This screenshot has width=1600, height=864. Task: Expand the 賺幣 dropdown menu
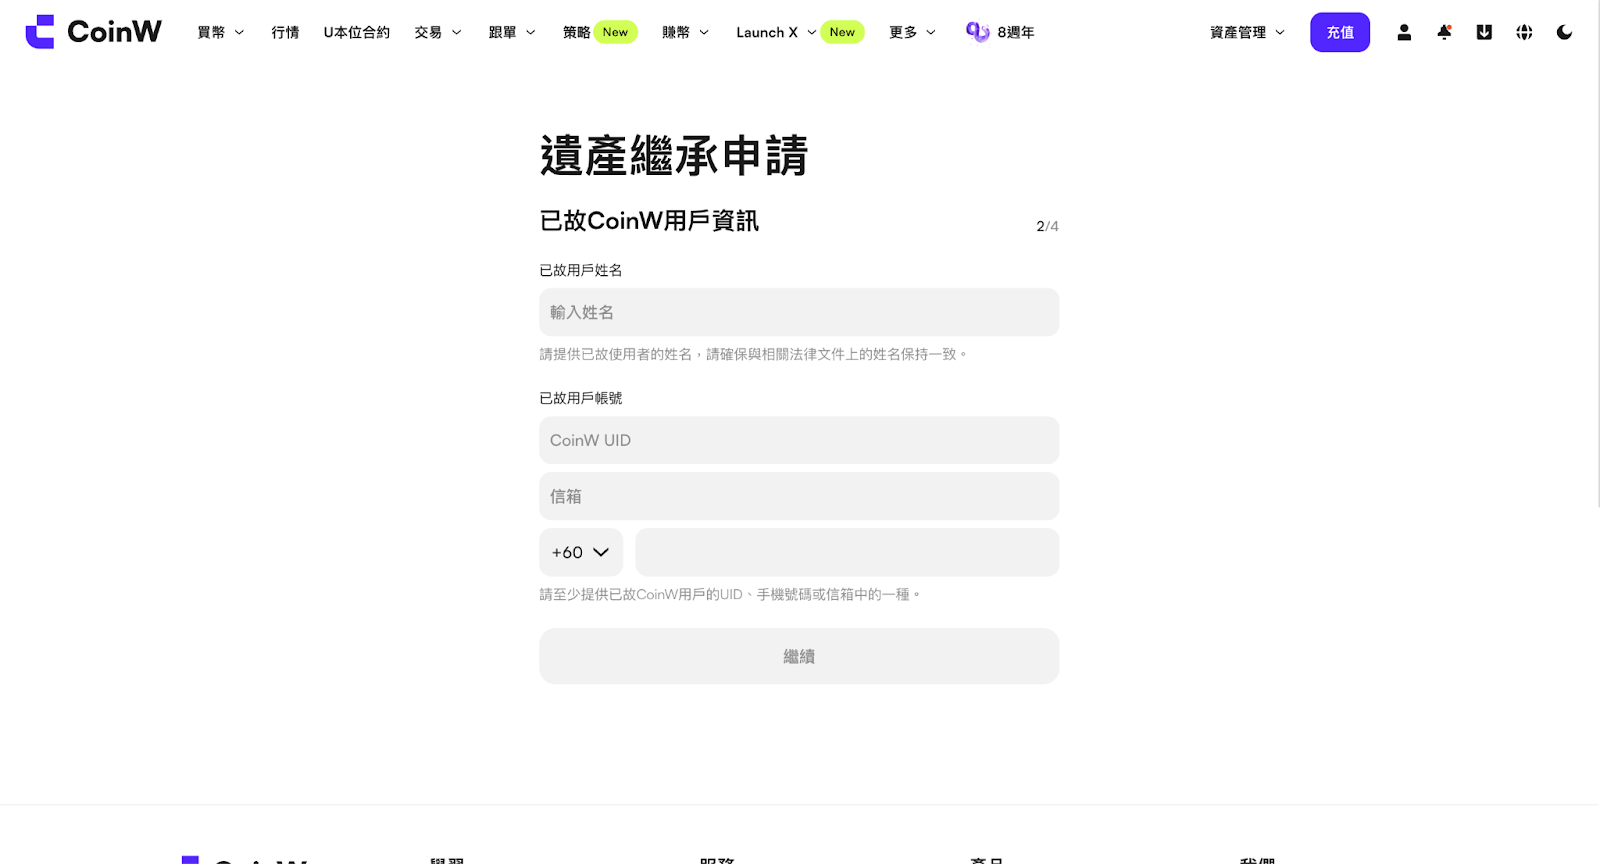coord(686,32)
